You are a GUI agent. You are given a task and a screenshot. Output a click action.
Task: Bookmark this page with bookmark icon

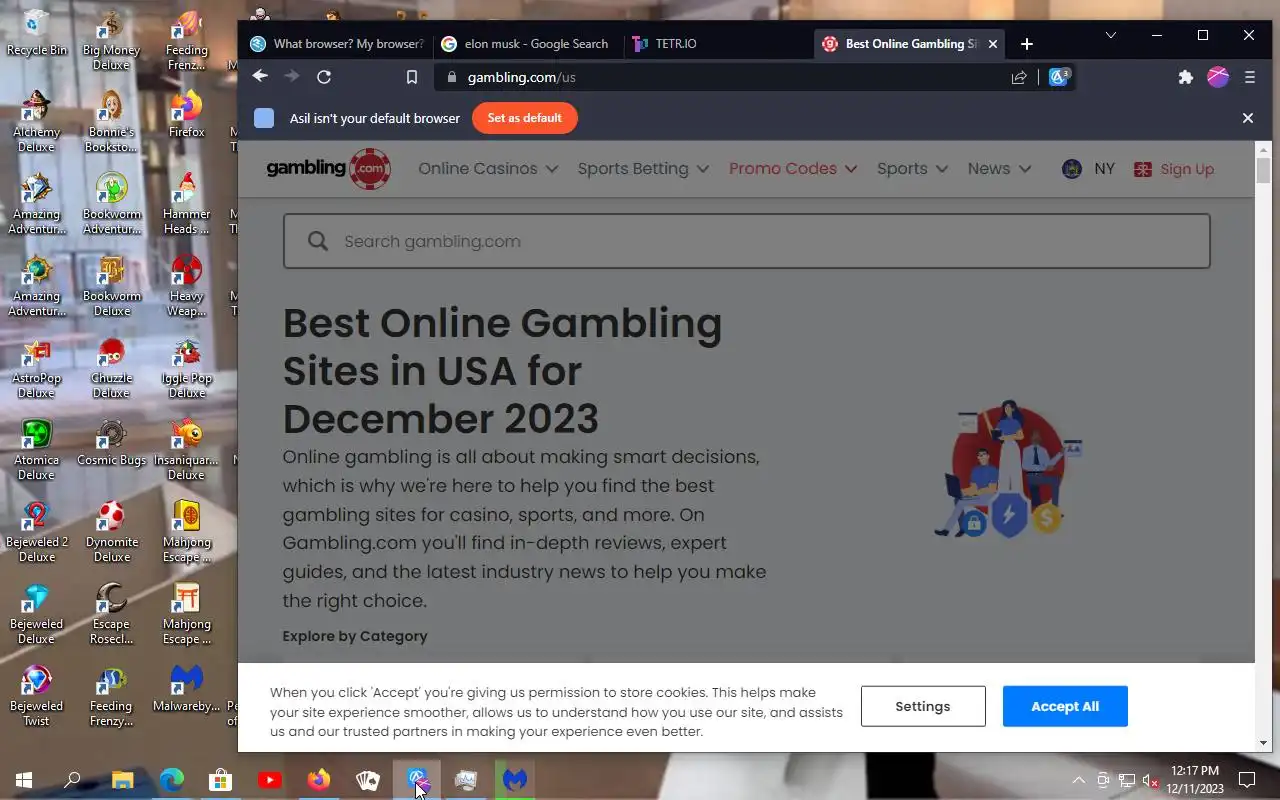click(x=411, y=77)
